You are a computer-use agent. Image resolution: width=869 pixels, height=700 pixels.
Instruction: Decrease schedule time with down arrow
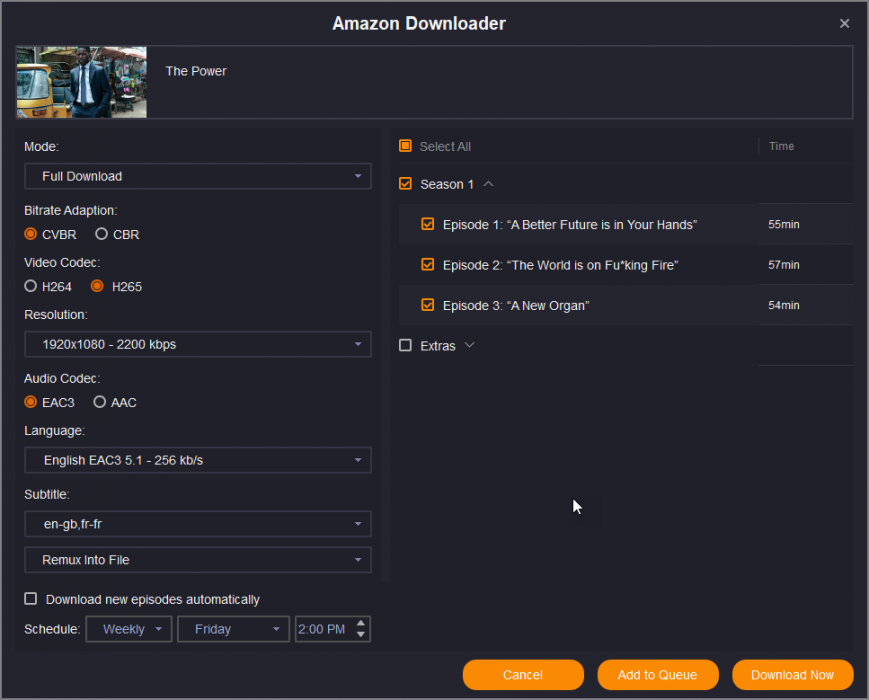[x=361, y=634]
